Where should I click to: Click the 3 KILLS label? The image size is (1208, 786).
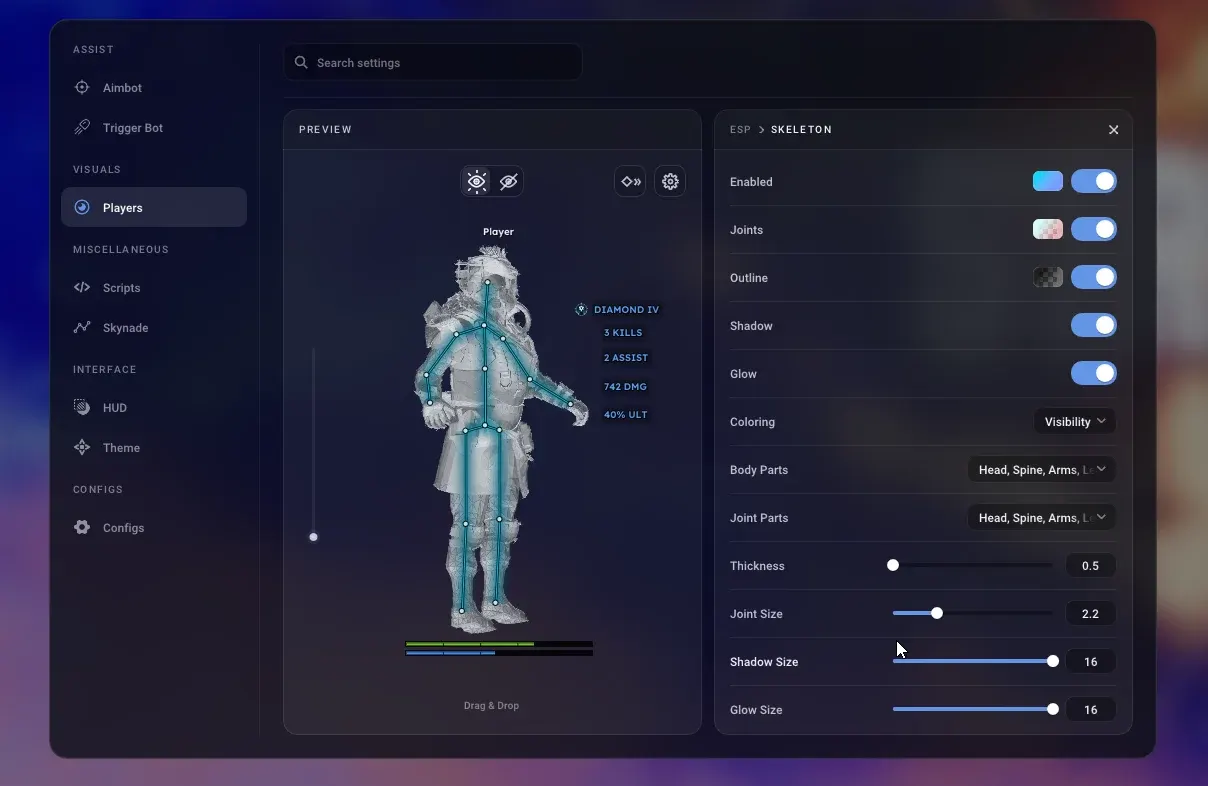623,333
